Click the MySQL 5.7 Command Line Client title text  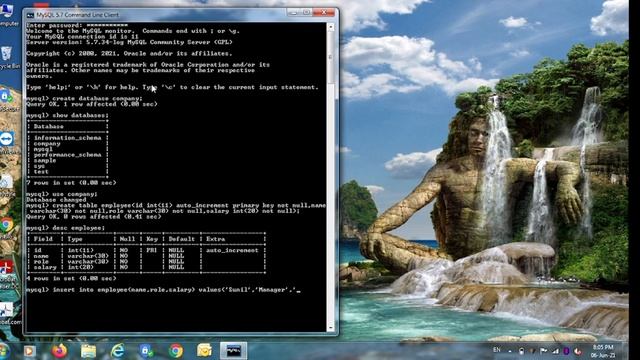coord(78,15)
